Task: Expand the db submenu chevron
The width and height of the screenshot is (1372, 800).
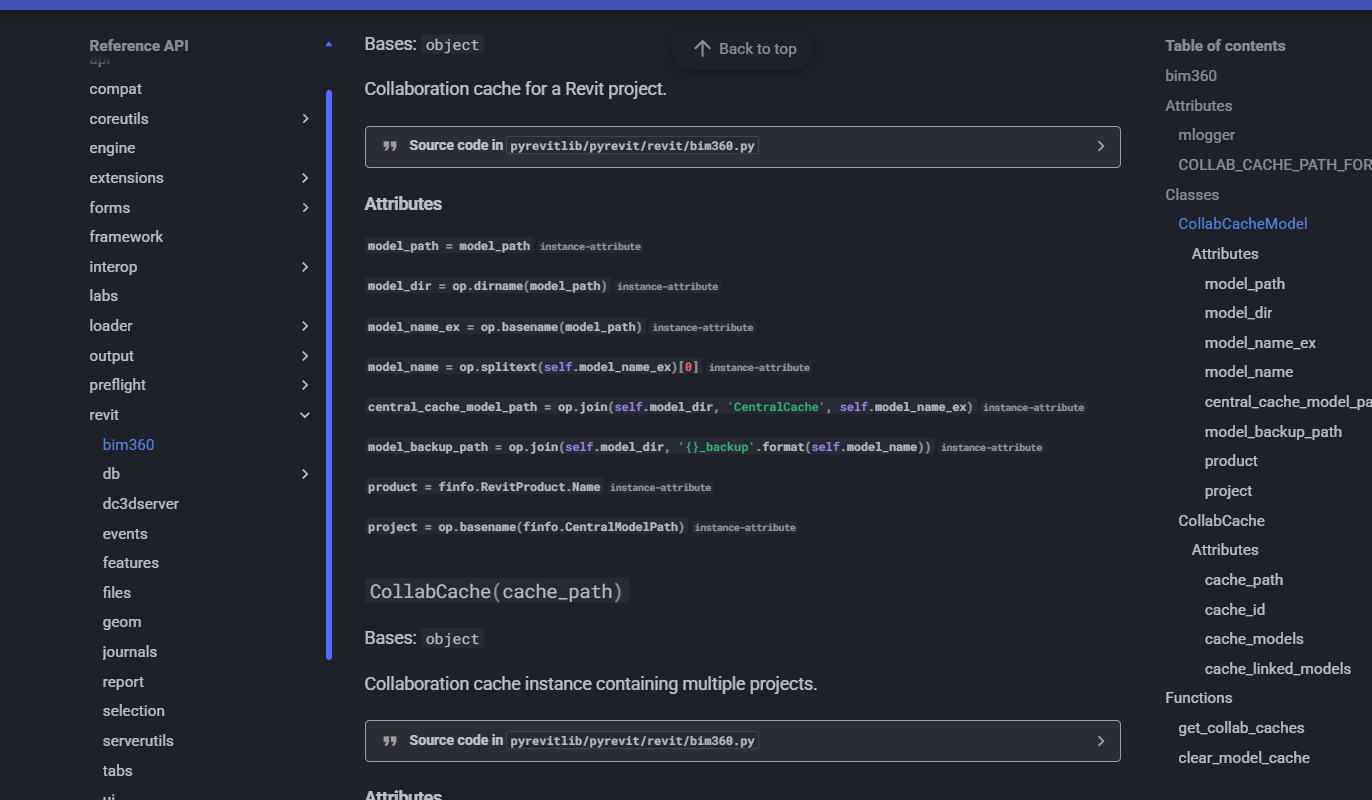Action: tap(305, 474)
